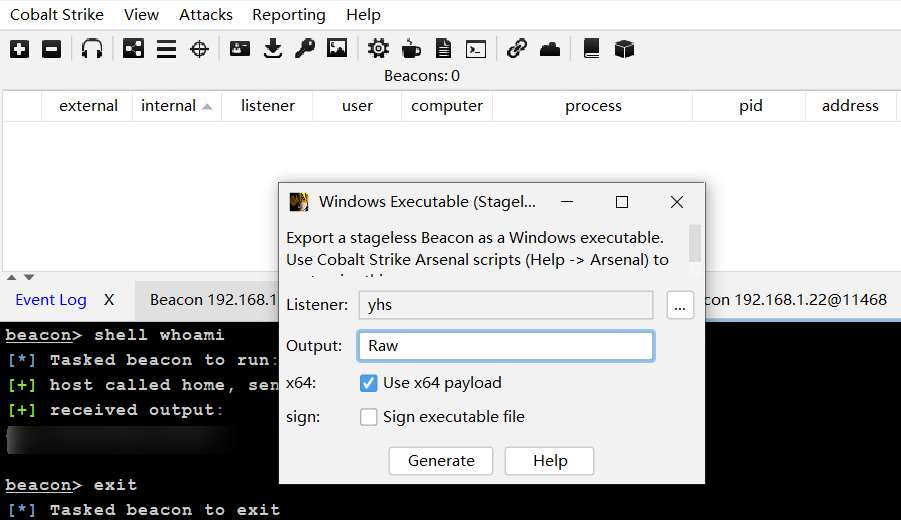Image resolution: width=901 pixels, height=520 pixels.
Task: Click the Beacons: 0 counter text
Action: [x=422, y=76]
